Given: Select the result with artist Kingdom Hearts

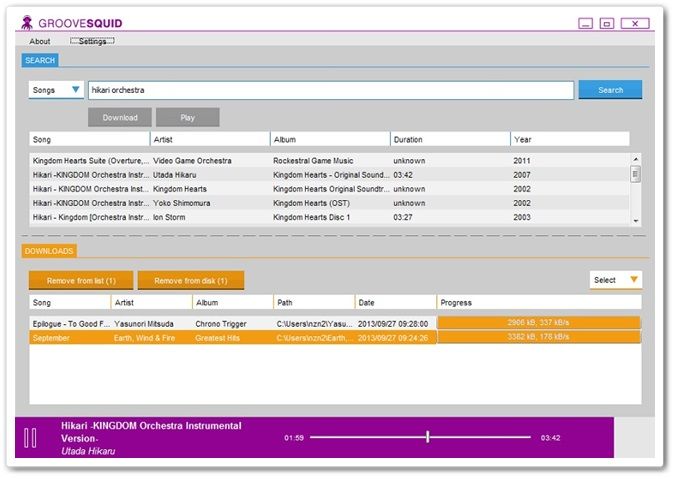Looking at the screenshot, I should coord(329,189).
